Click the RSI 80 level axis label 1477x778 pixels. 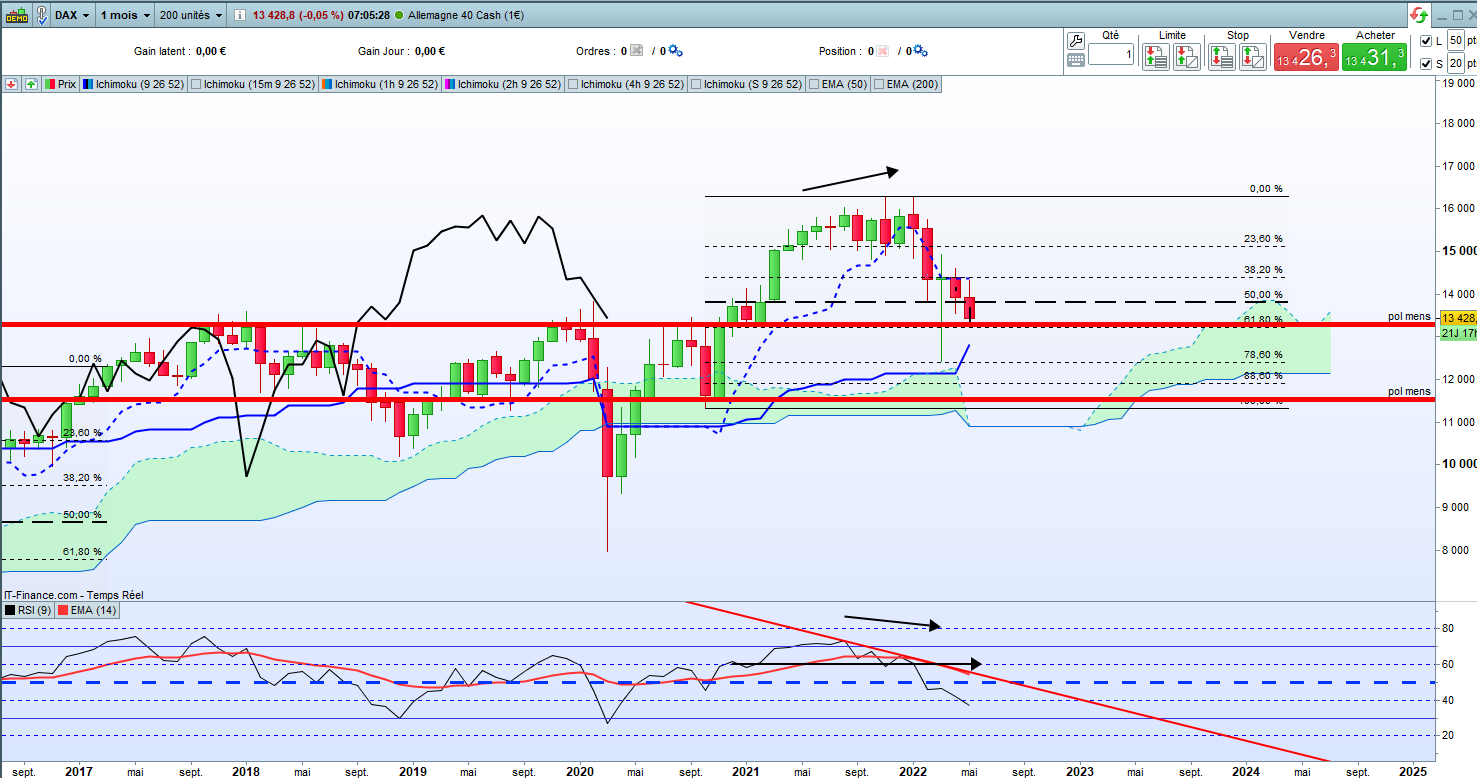pyautogui.click(x=1446, y=628)
